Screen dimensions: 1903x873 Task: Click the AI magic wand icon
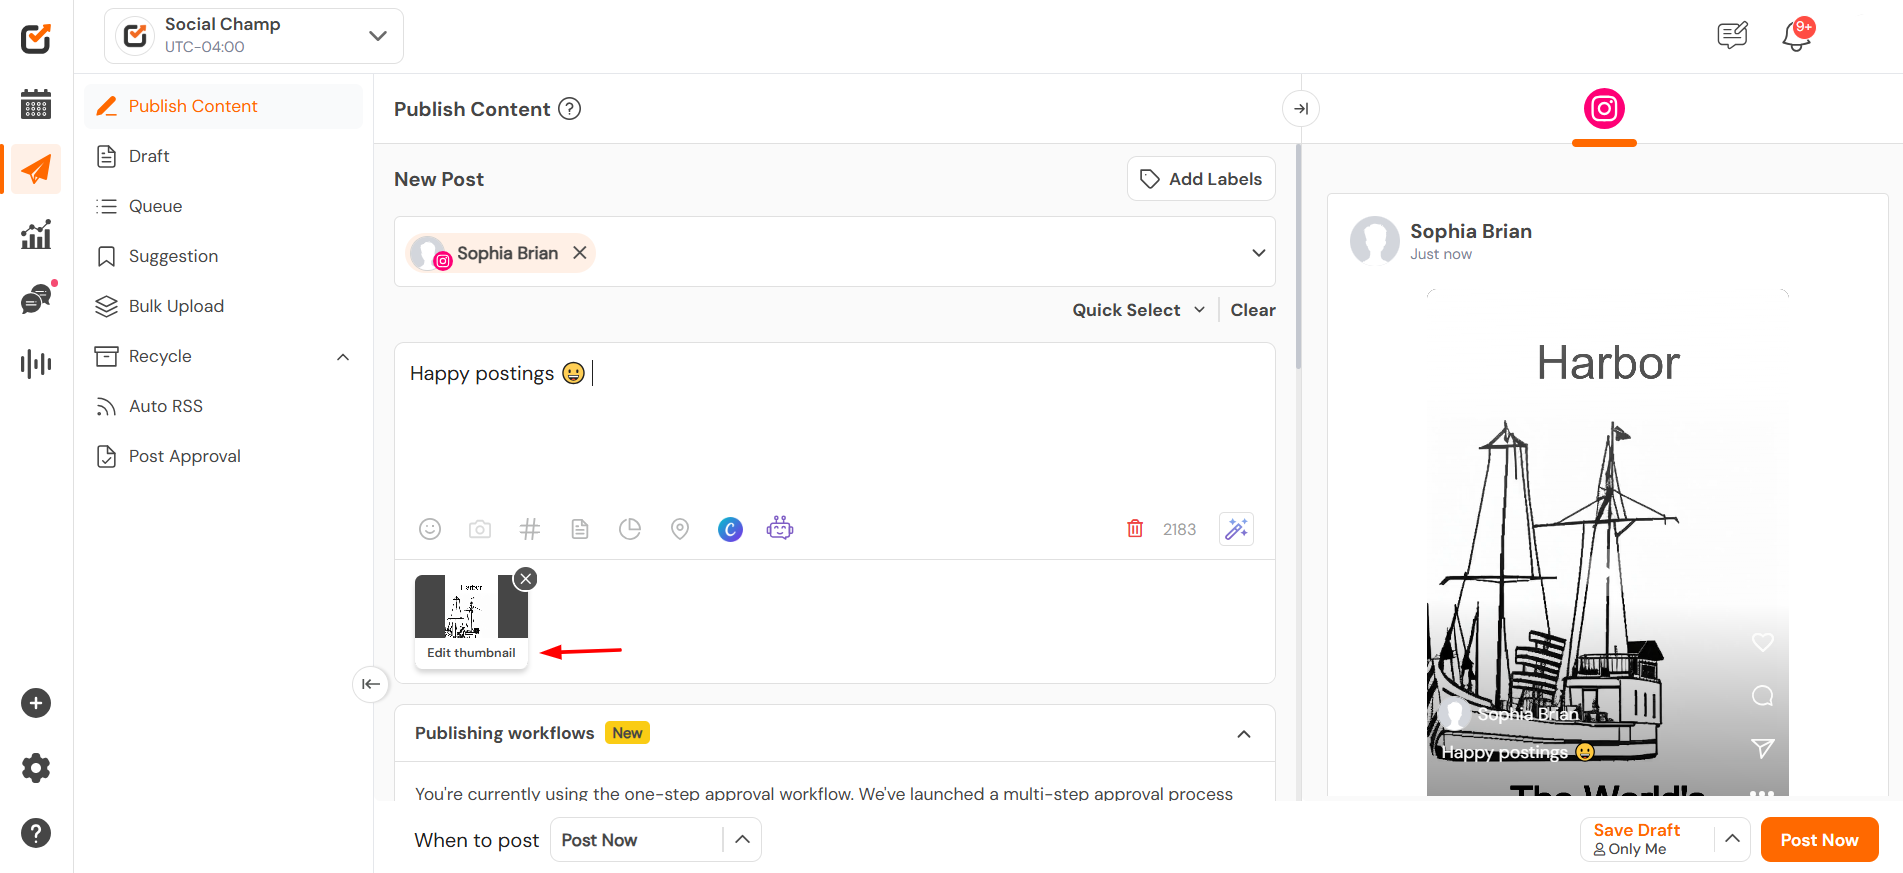[x=1236, y=529]
